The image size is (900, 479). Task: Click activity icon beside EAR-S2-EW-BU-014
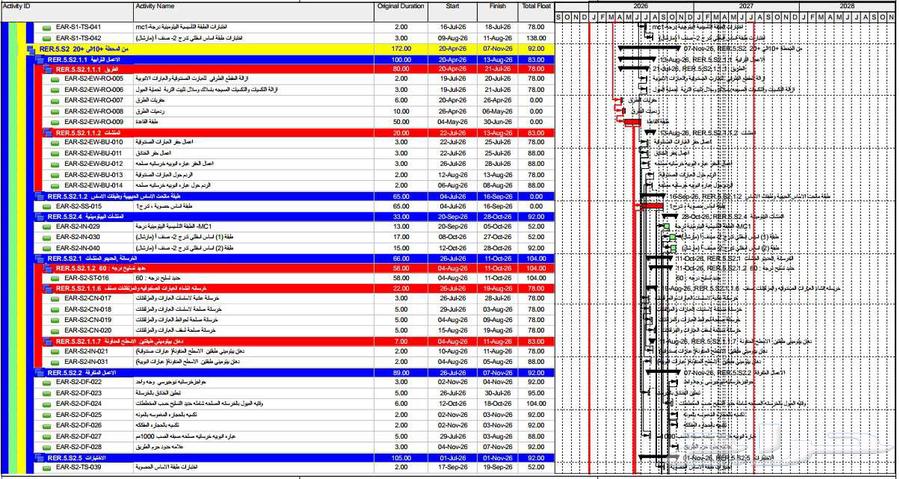click(x=55, y=185)
